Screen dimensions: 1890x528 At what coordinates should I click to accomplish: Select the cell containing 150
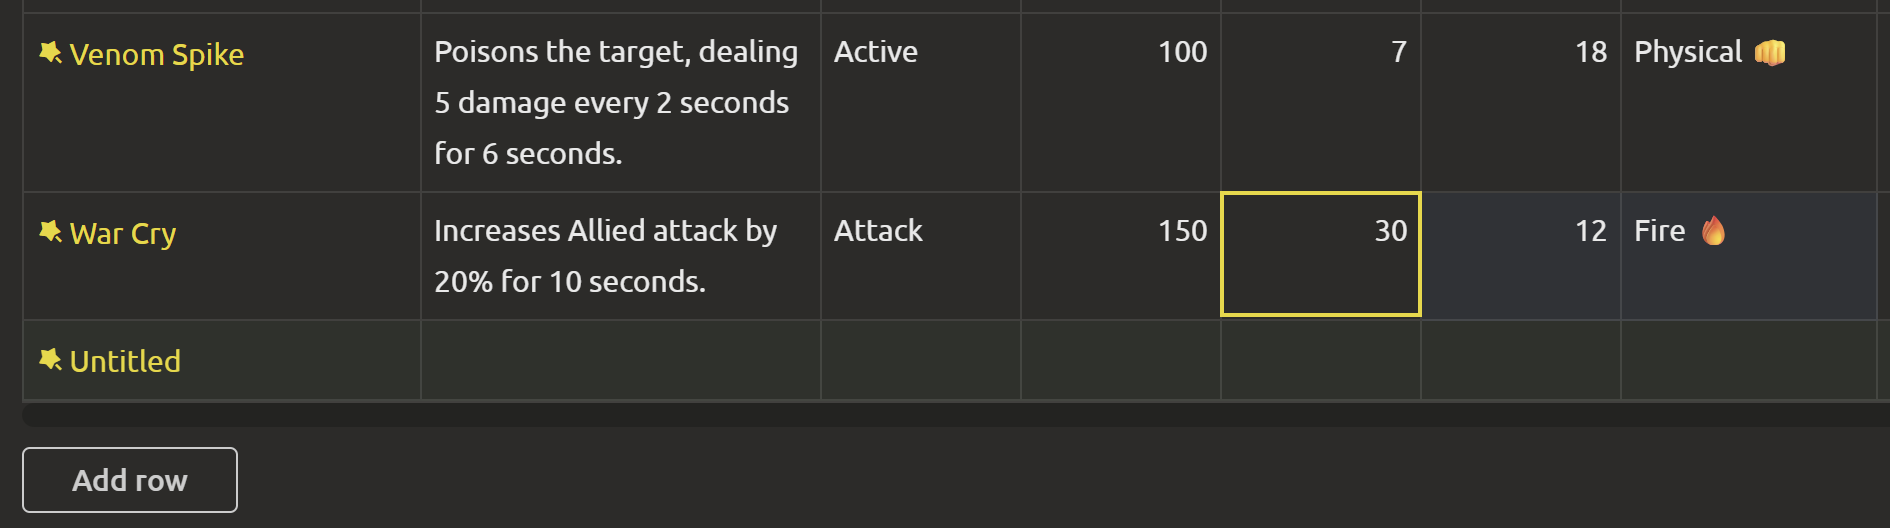[1121, 256]
